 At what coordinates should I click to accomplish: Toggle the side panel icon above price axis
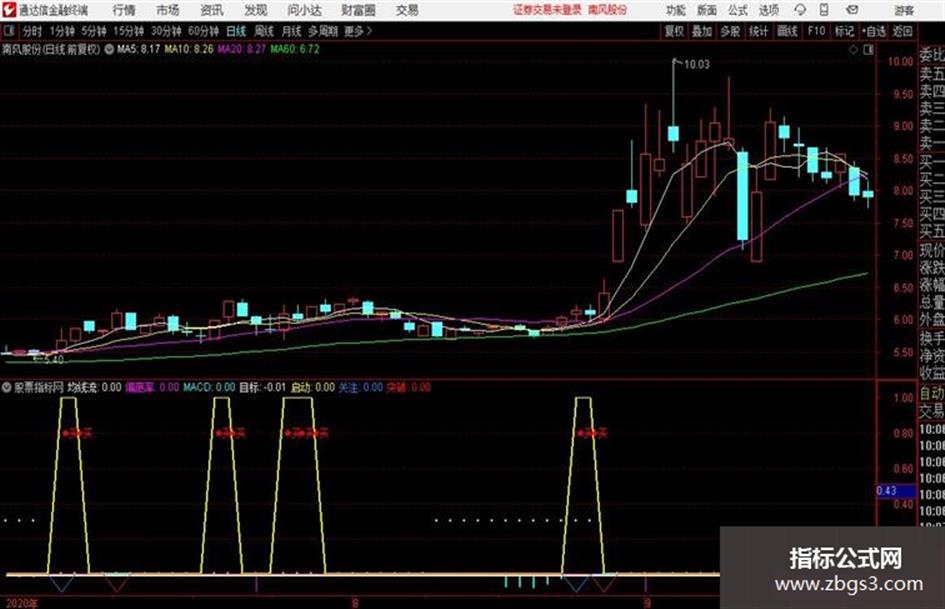coord(868,50)
